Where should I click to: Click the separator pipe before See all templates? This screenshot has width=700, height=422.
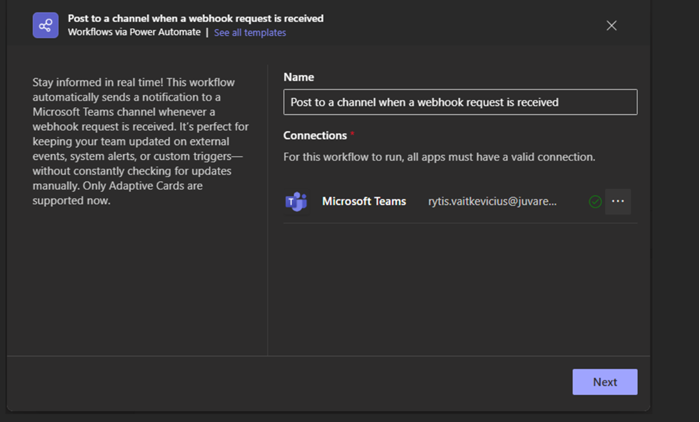click(x=207, y=33)
